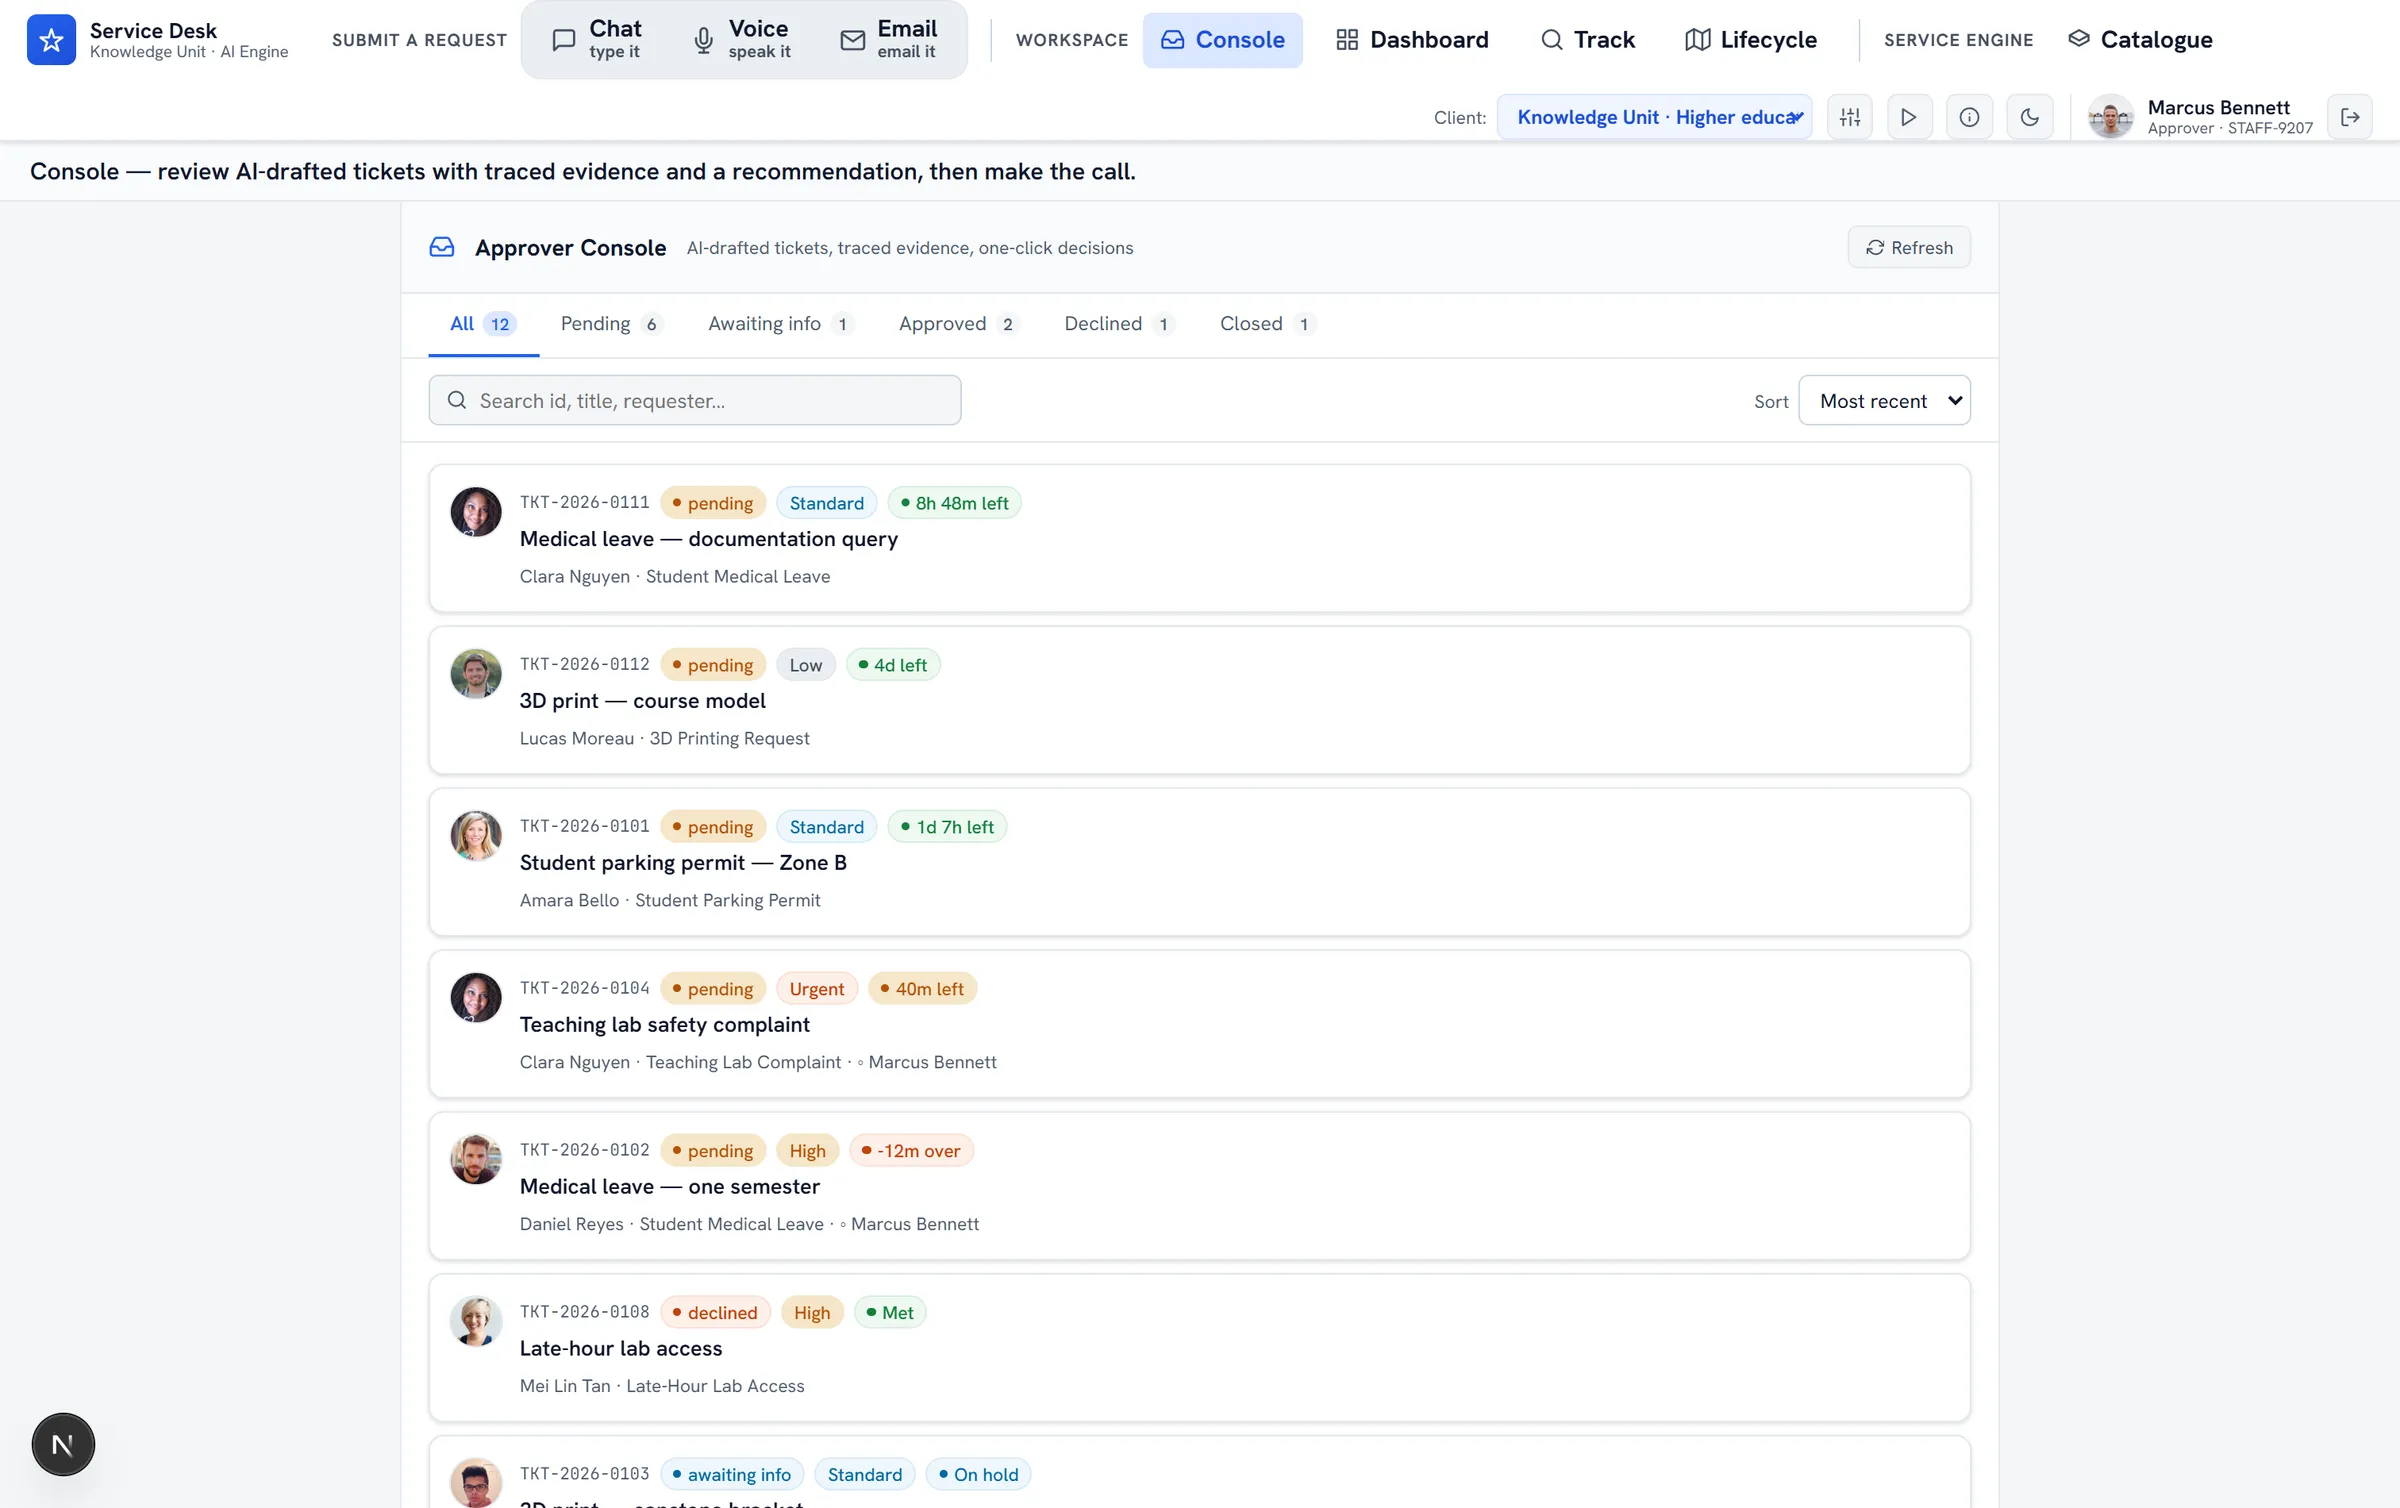Open the Lifecycle page
The width and height of the screenshot is (2400, 1508).
pyautogui.click(x=1751, y=40)
